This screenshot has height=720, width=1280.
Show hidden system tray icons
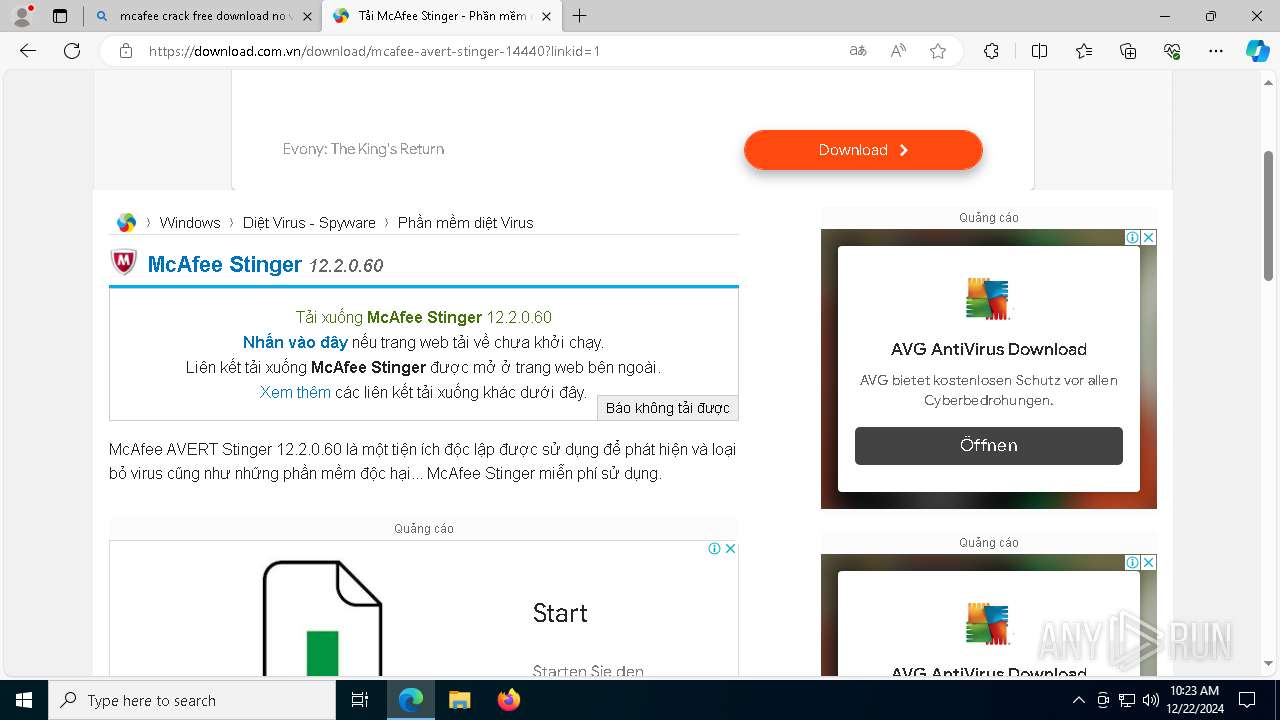[1079, 700]
